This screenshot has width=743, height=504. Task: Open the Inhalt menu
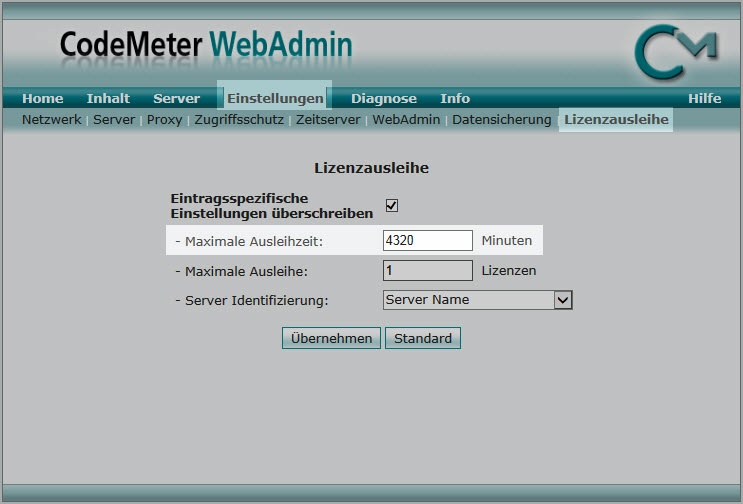[x=108, y=99]
